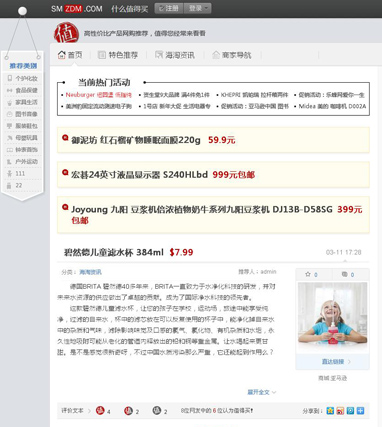382x427 pixels.
Task: Open the 登录 login dropdown
Action: [198, 8]
